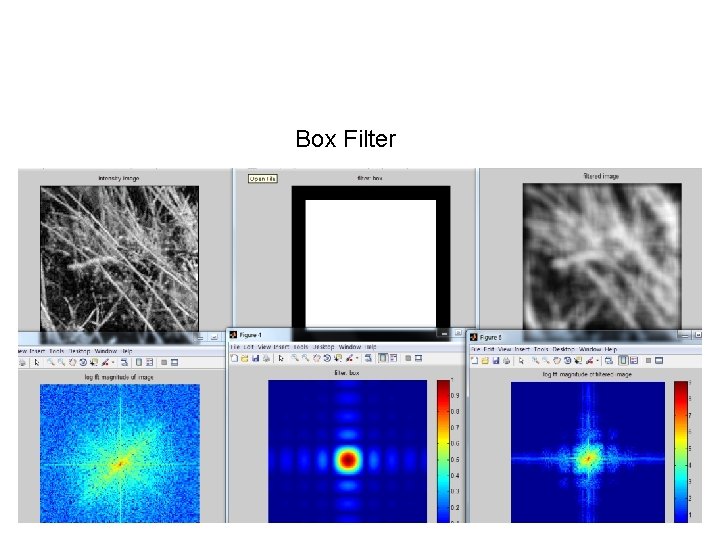The height and width of the screenshot is (540, 720).
Task: Select Zoom Out tool in right figure toolbar
Action: click(546, 360)
